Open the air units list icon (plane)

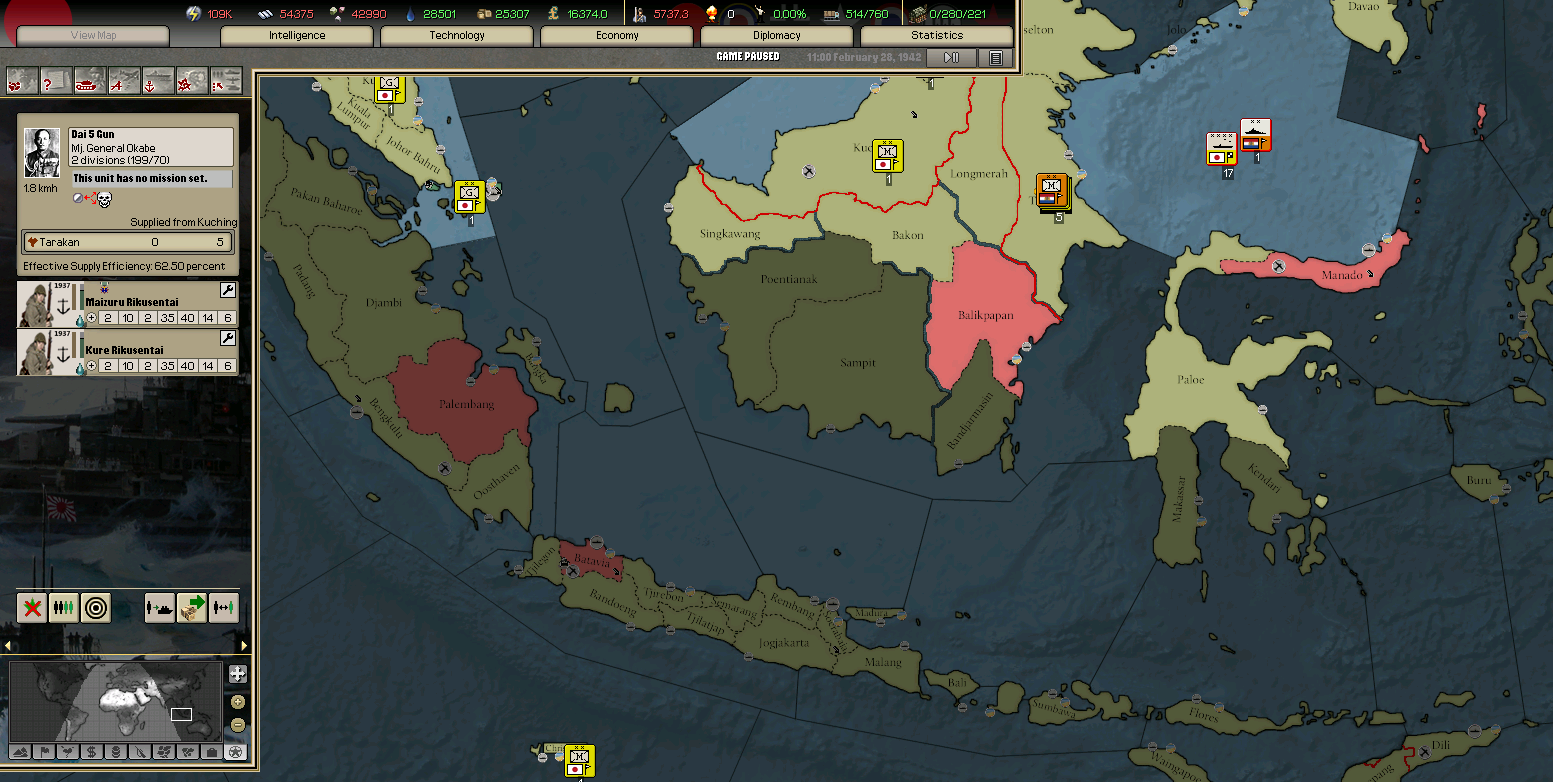[124, 80]
